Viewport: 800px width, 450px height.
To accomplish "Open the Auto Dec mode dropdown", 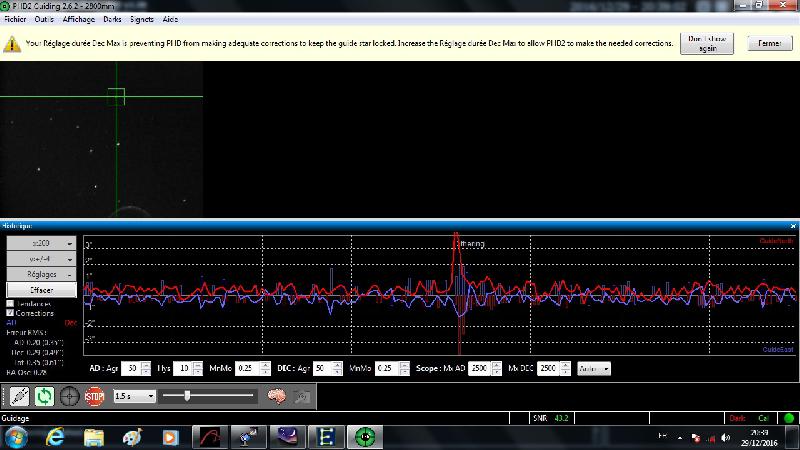I will (594, 368).
